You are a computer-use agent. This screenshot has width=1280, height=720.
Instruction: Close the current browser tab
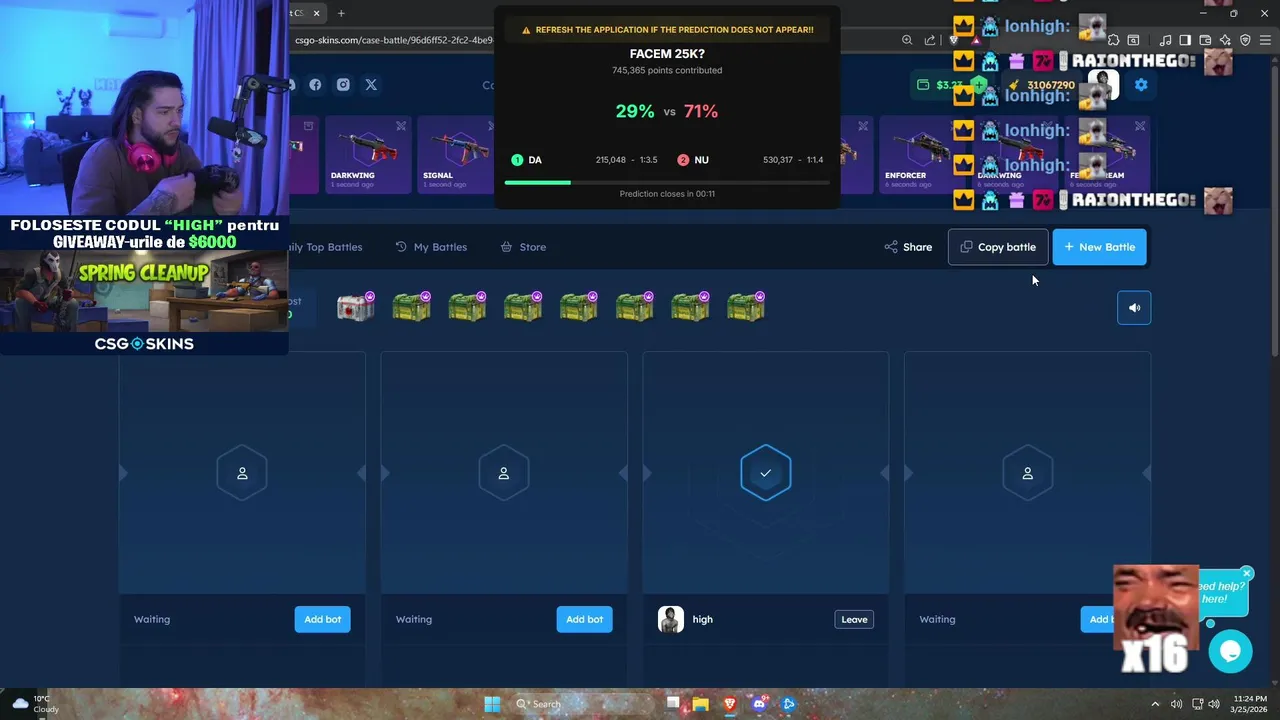pos(317,13)
